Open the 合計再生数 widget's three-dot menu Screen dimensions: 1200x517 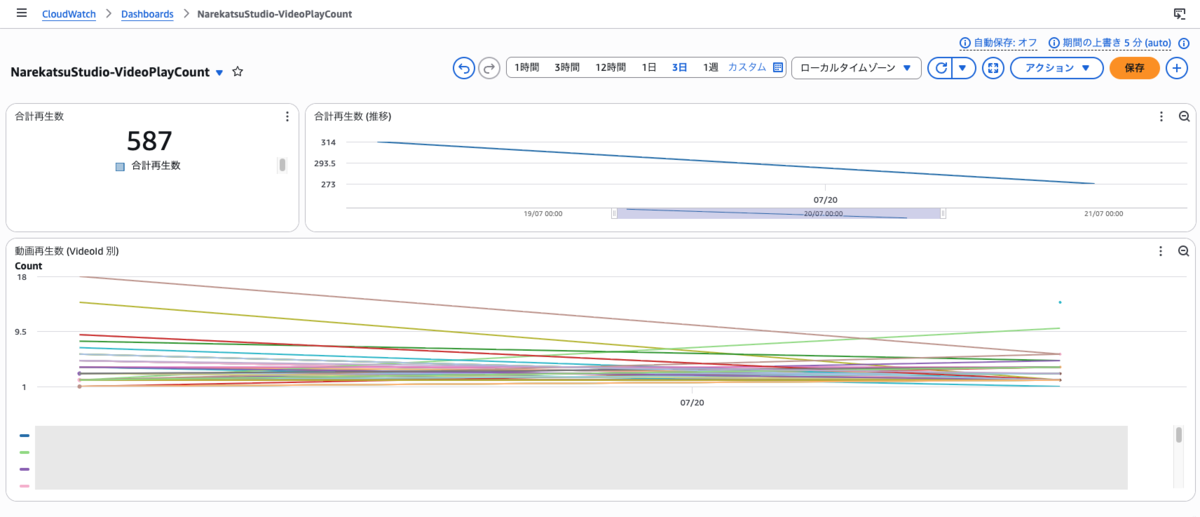(288, 116)
